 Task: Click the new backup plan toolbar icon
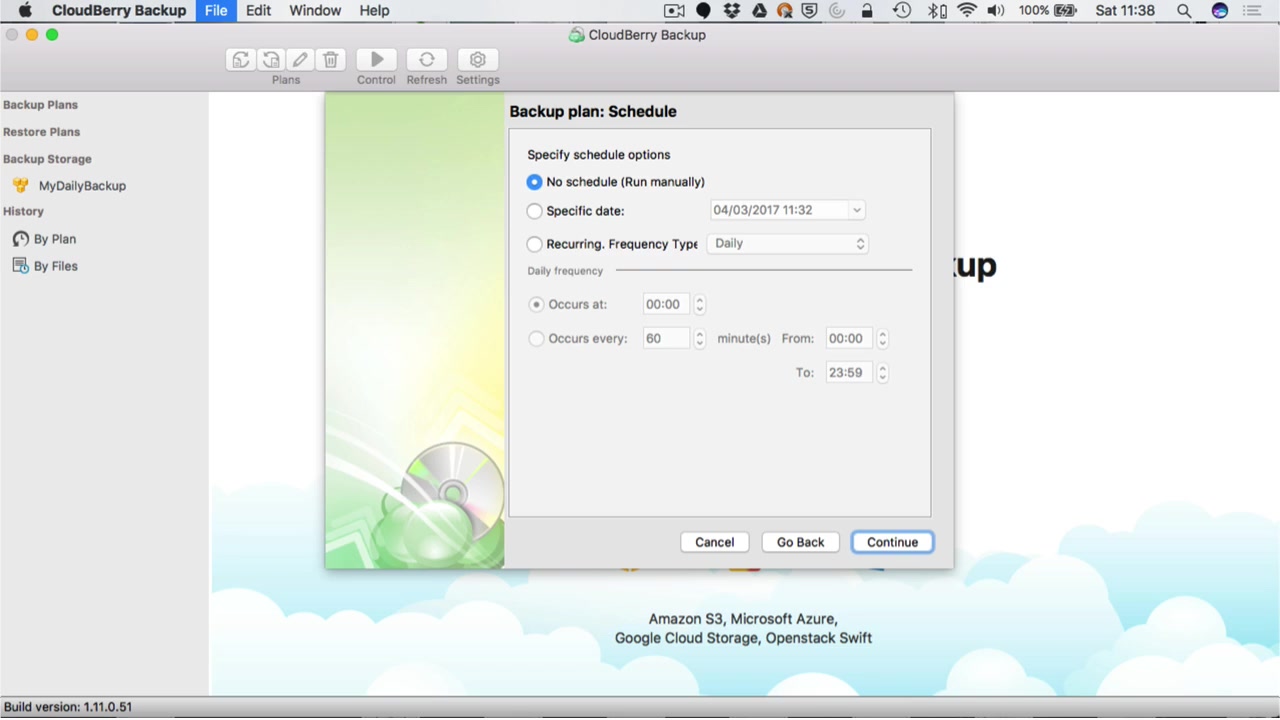[240, 60]
